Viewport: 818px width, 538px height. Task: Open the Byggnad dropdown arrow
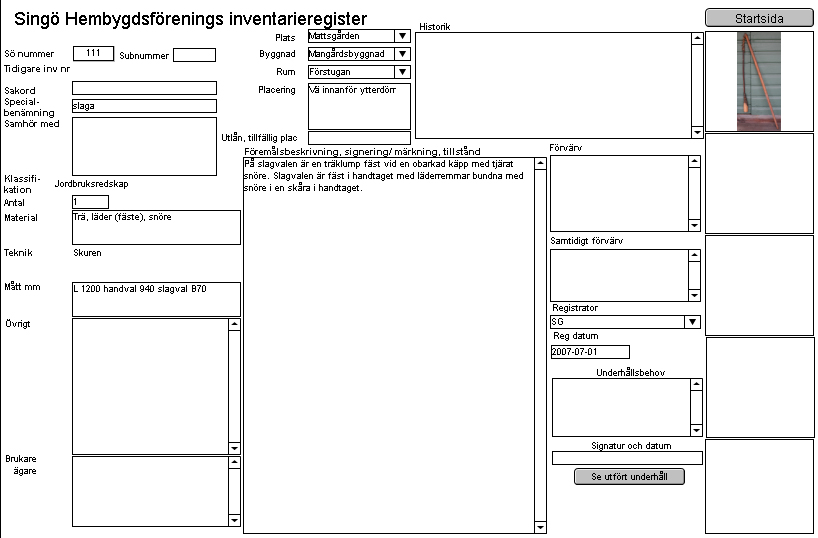(402, 54)
